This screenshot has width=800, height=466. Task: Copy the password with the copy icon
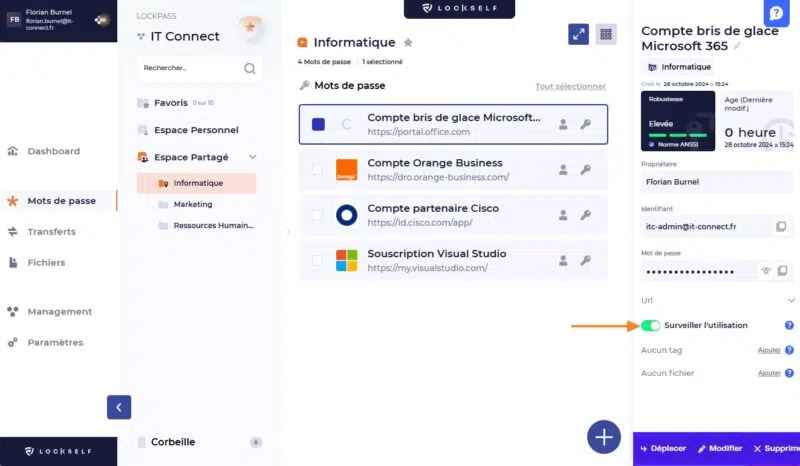[782, 271]
